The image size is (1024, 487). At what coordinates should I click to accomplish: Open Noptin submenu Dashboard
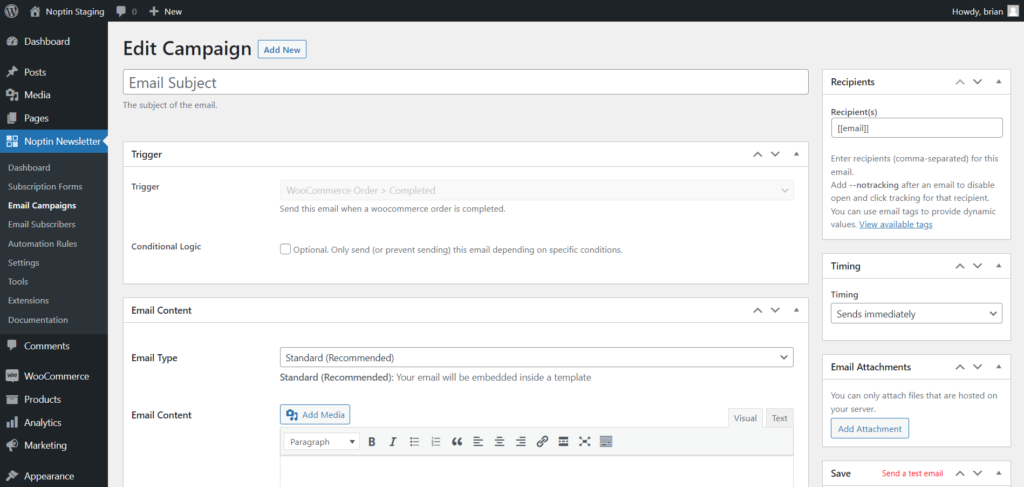[29, 168]
